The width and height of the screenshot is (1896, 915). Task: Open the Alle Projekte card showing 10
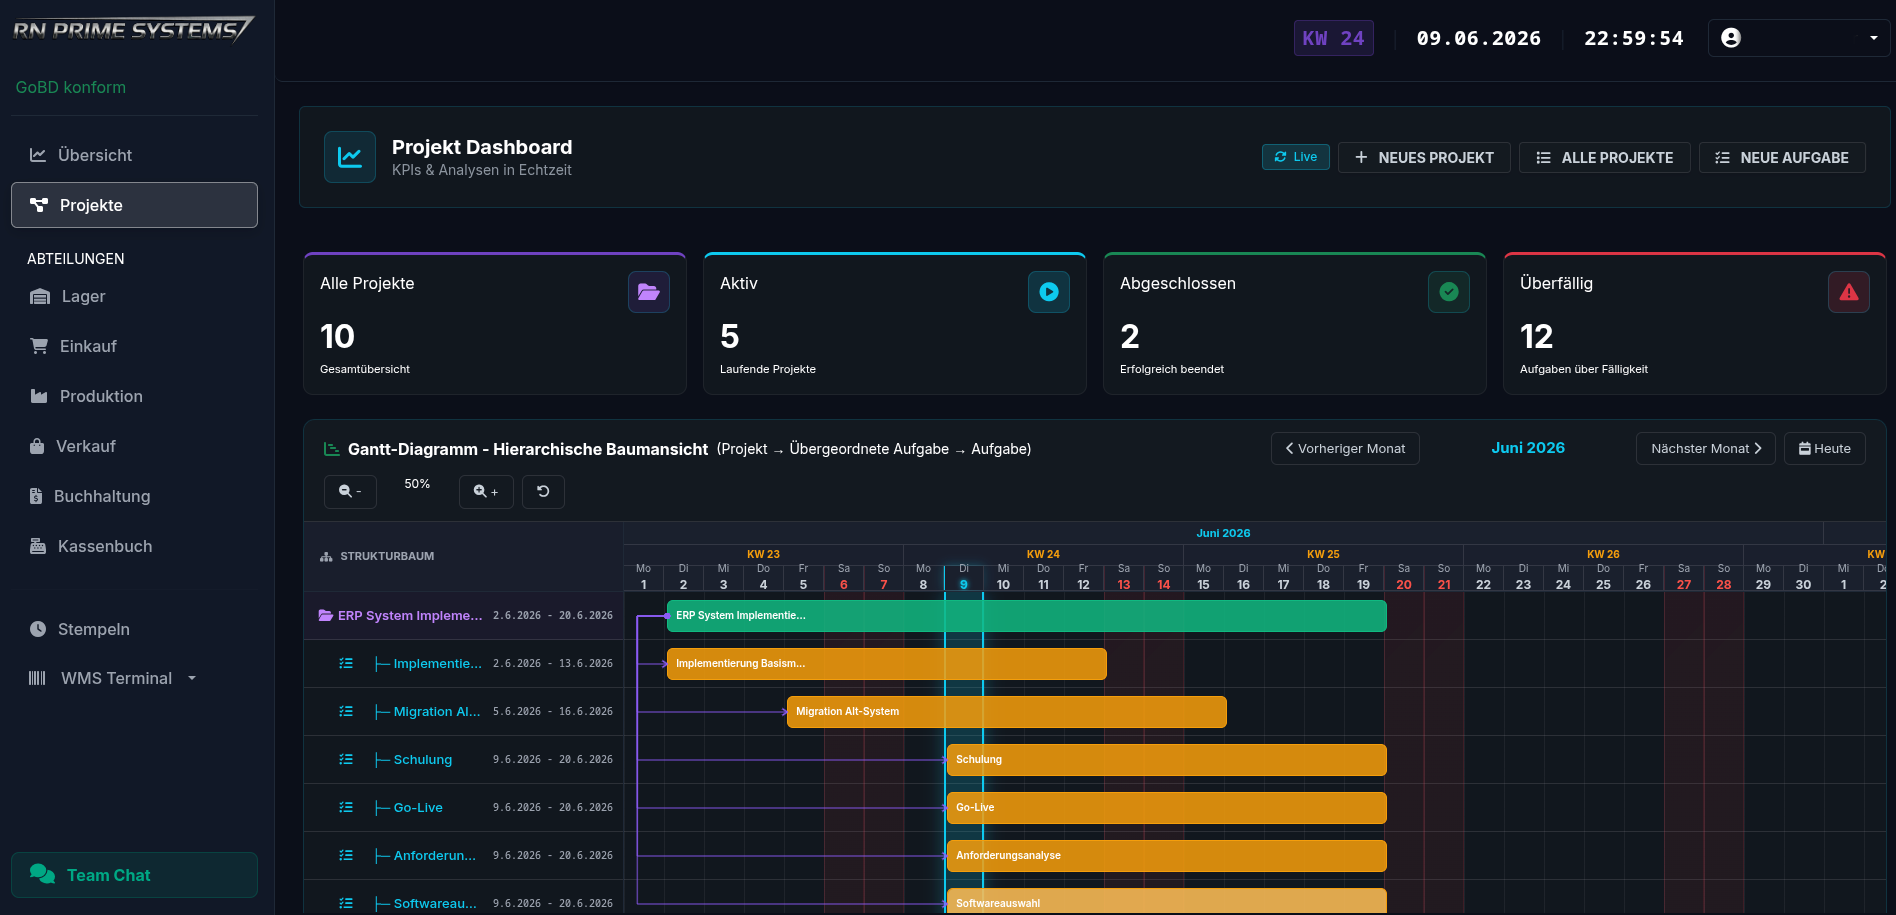[x=495, y=324]
